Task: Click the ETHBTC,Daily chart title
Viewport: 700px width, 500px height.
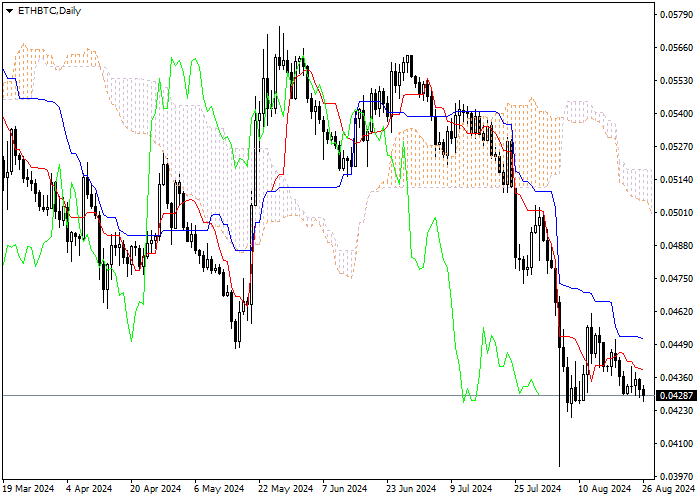Action: [49, 11]
